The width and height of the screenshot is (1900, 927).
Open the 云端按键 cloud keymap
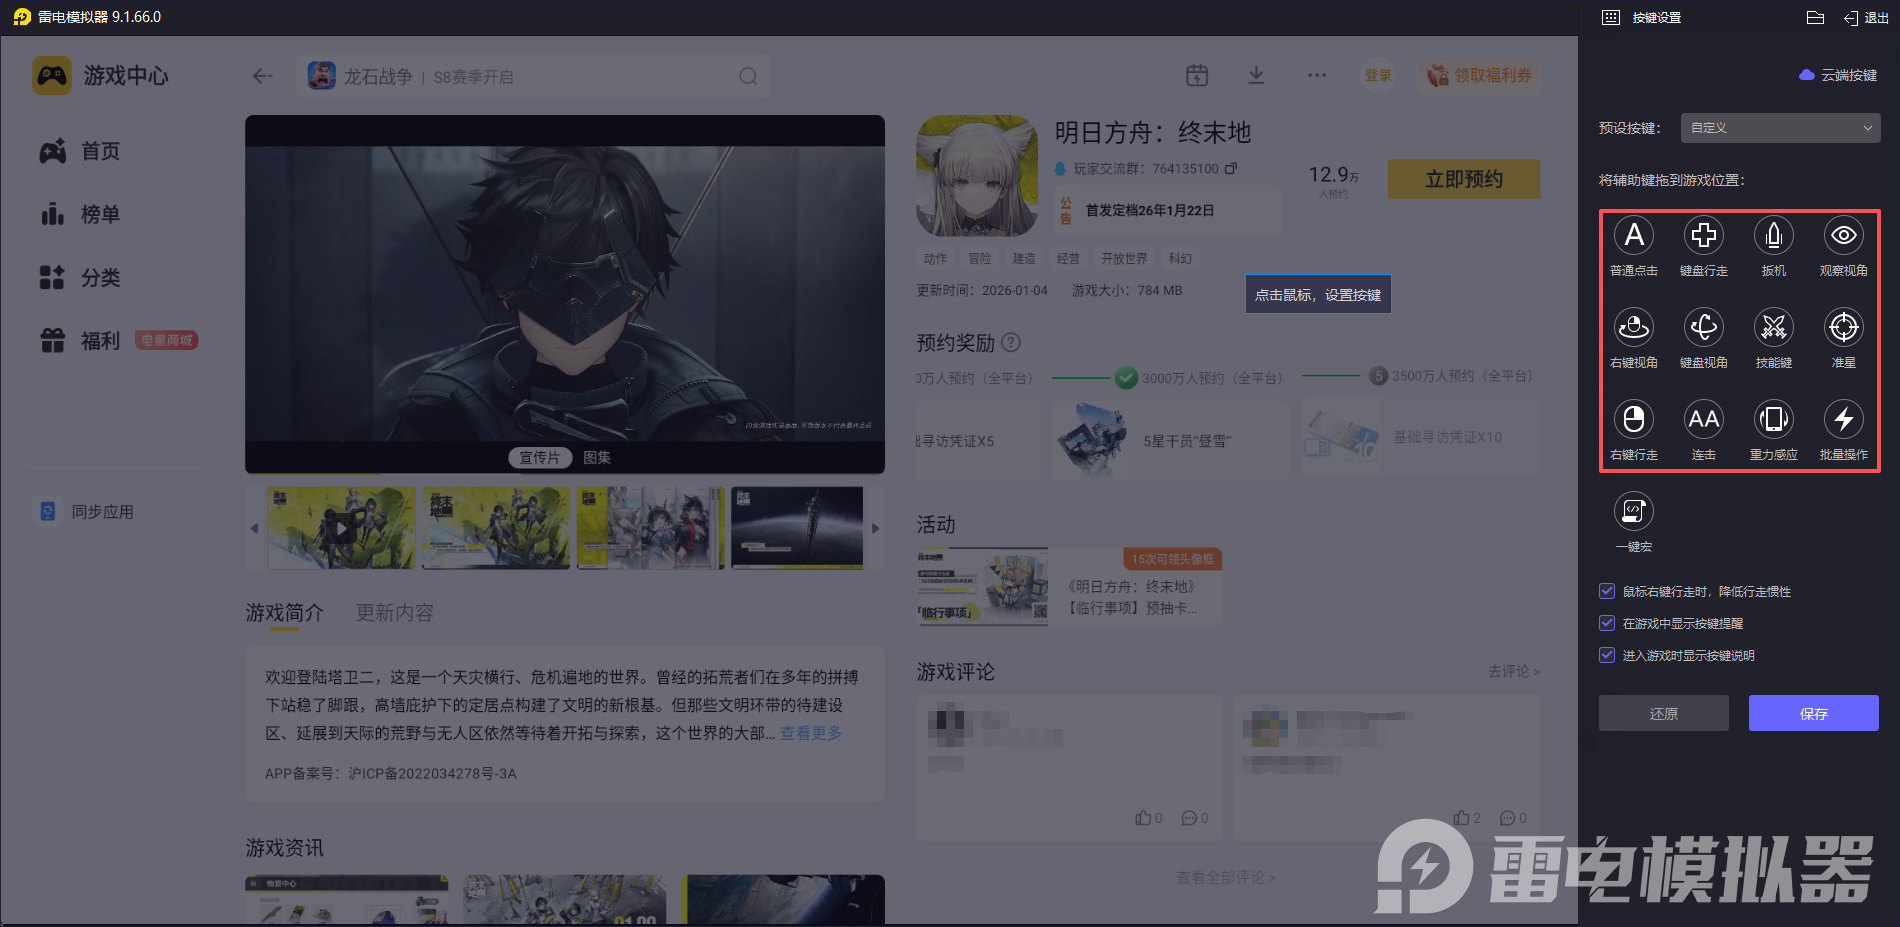pyautogui.click(x=1838, y=75)
